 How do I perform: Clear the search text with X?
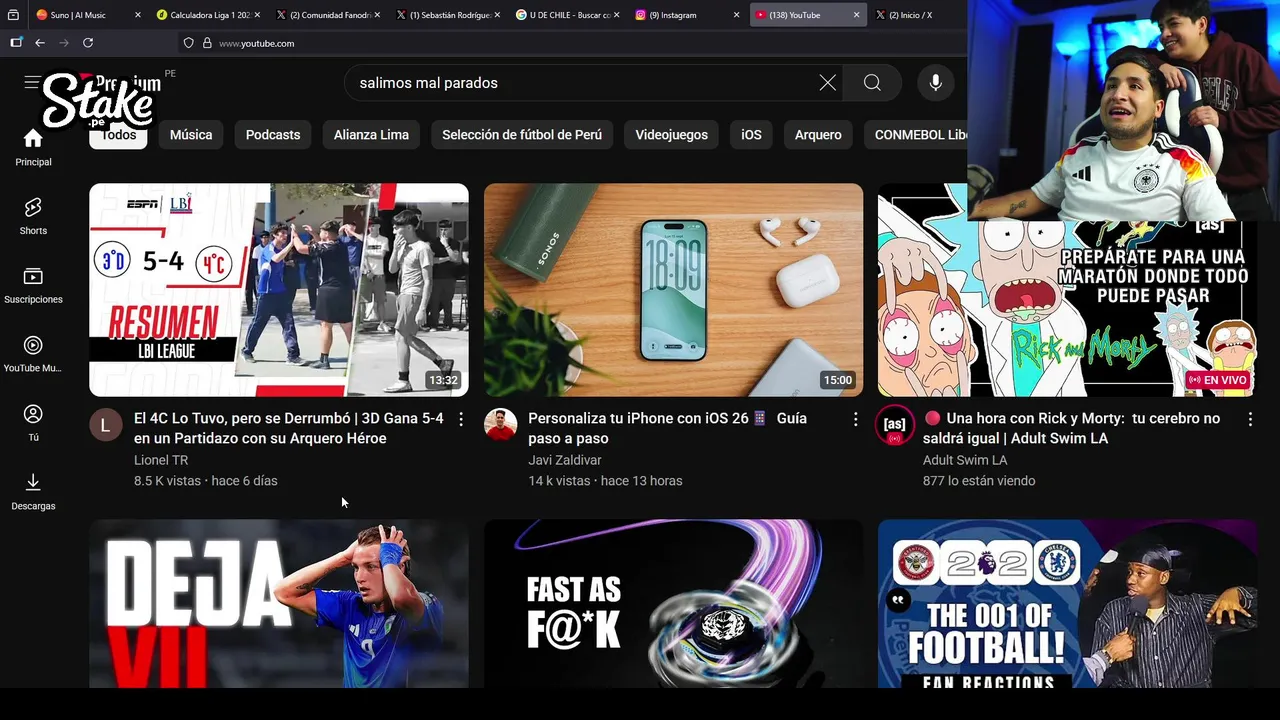point(827,83)
